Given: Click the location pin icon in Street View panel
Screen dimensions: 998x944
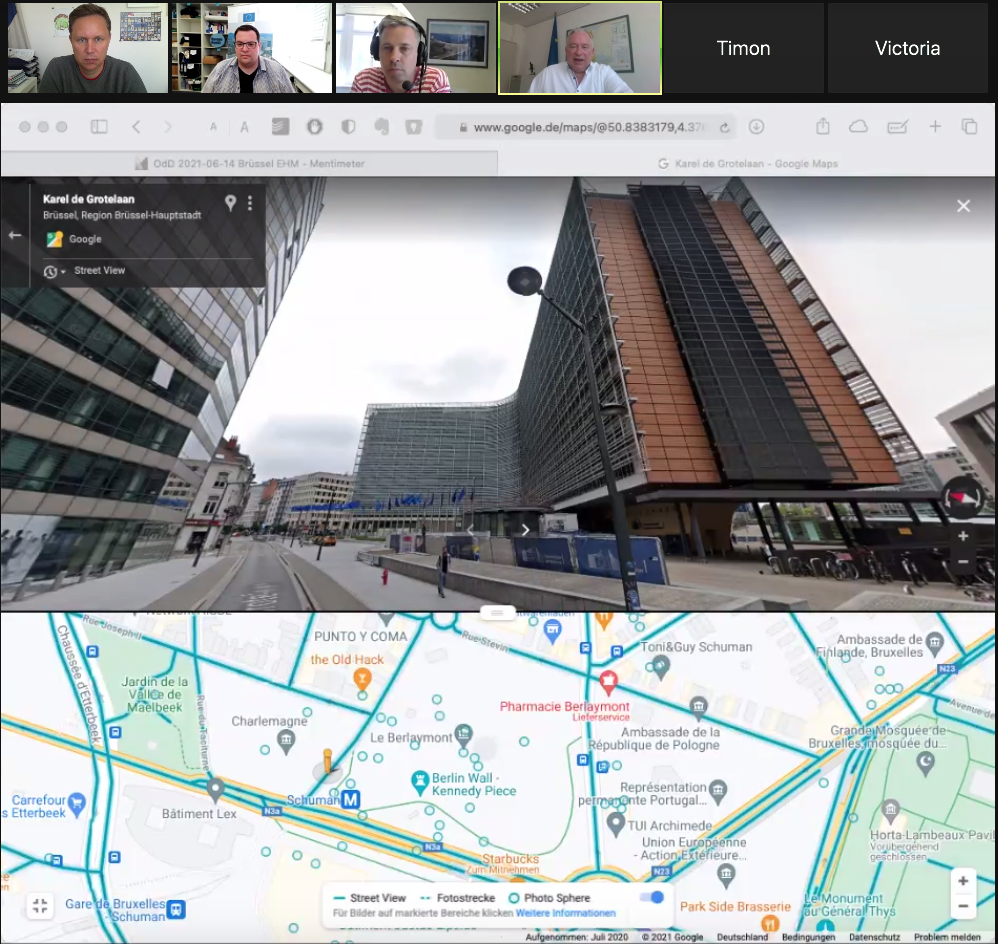Looking at the screenshot, I should (230, 202).
